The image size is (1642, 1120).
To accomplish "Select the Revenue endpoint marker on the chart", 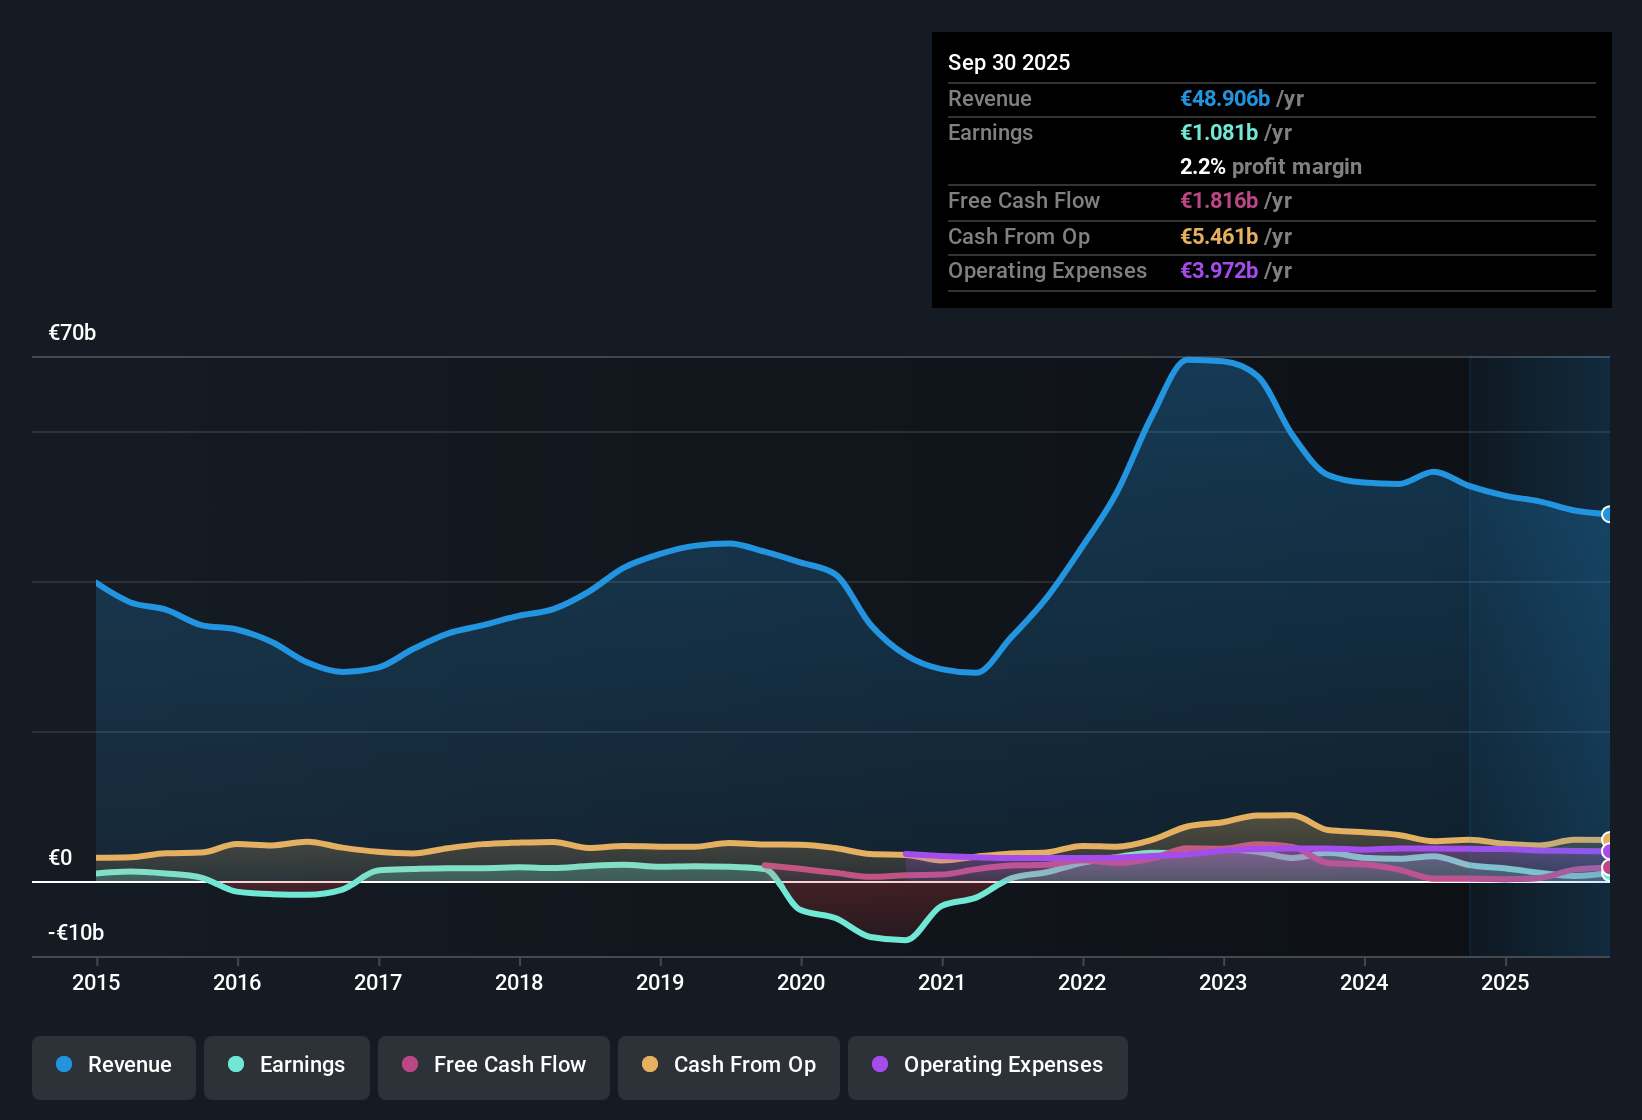I will coord(1608,514).
